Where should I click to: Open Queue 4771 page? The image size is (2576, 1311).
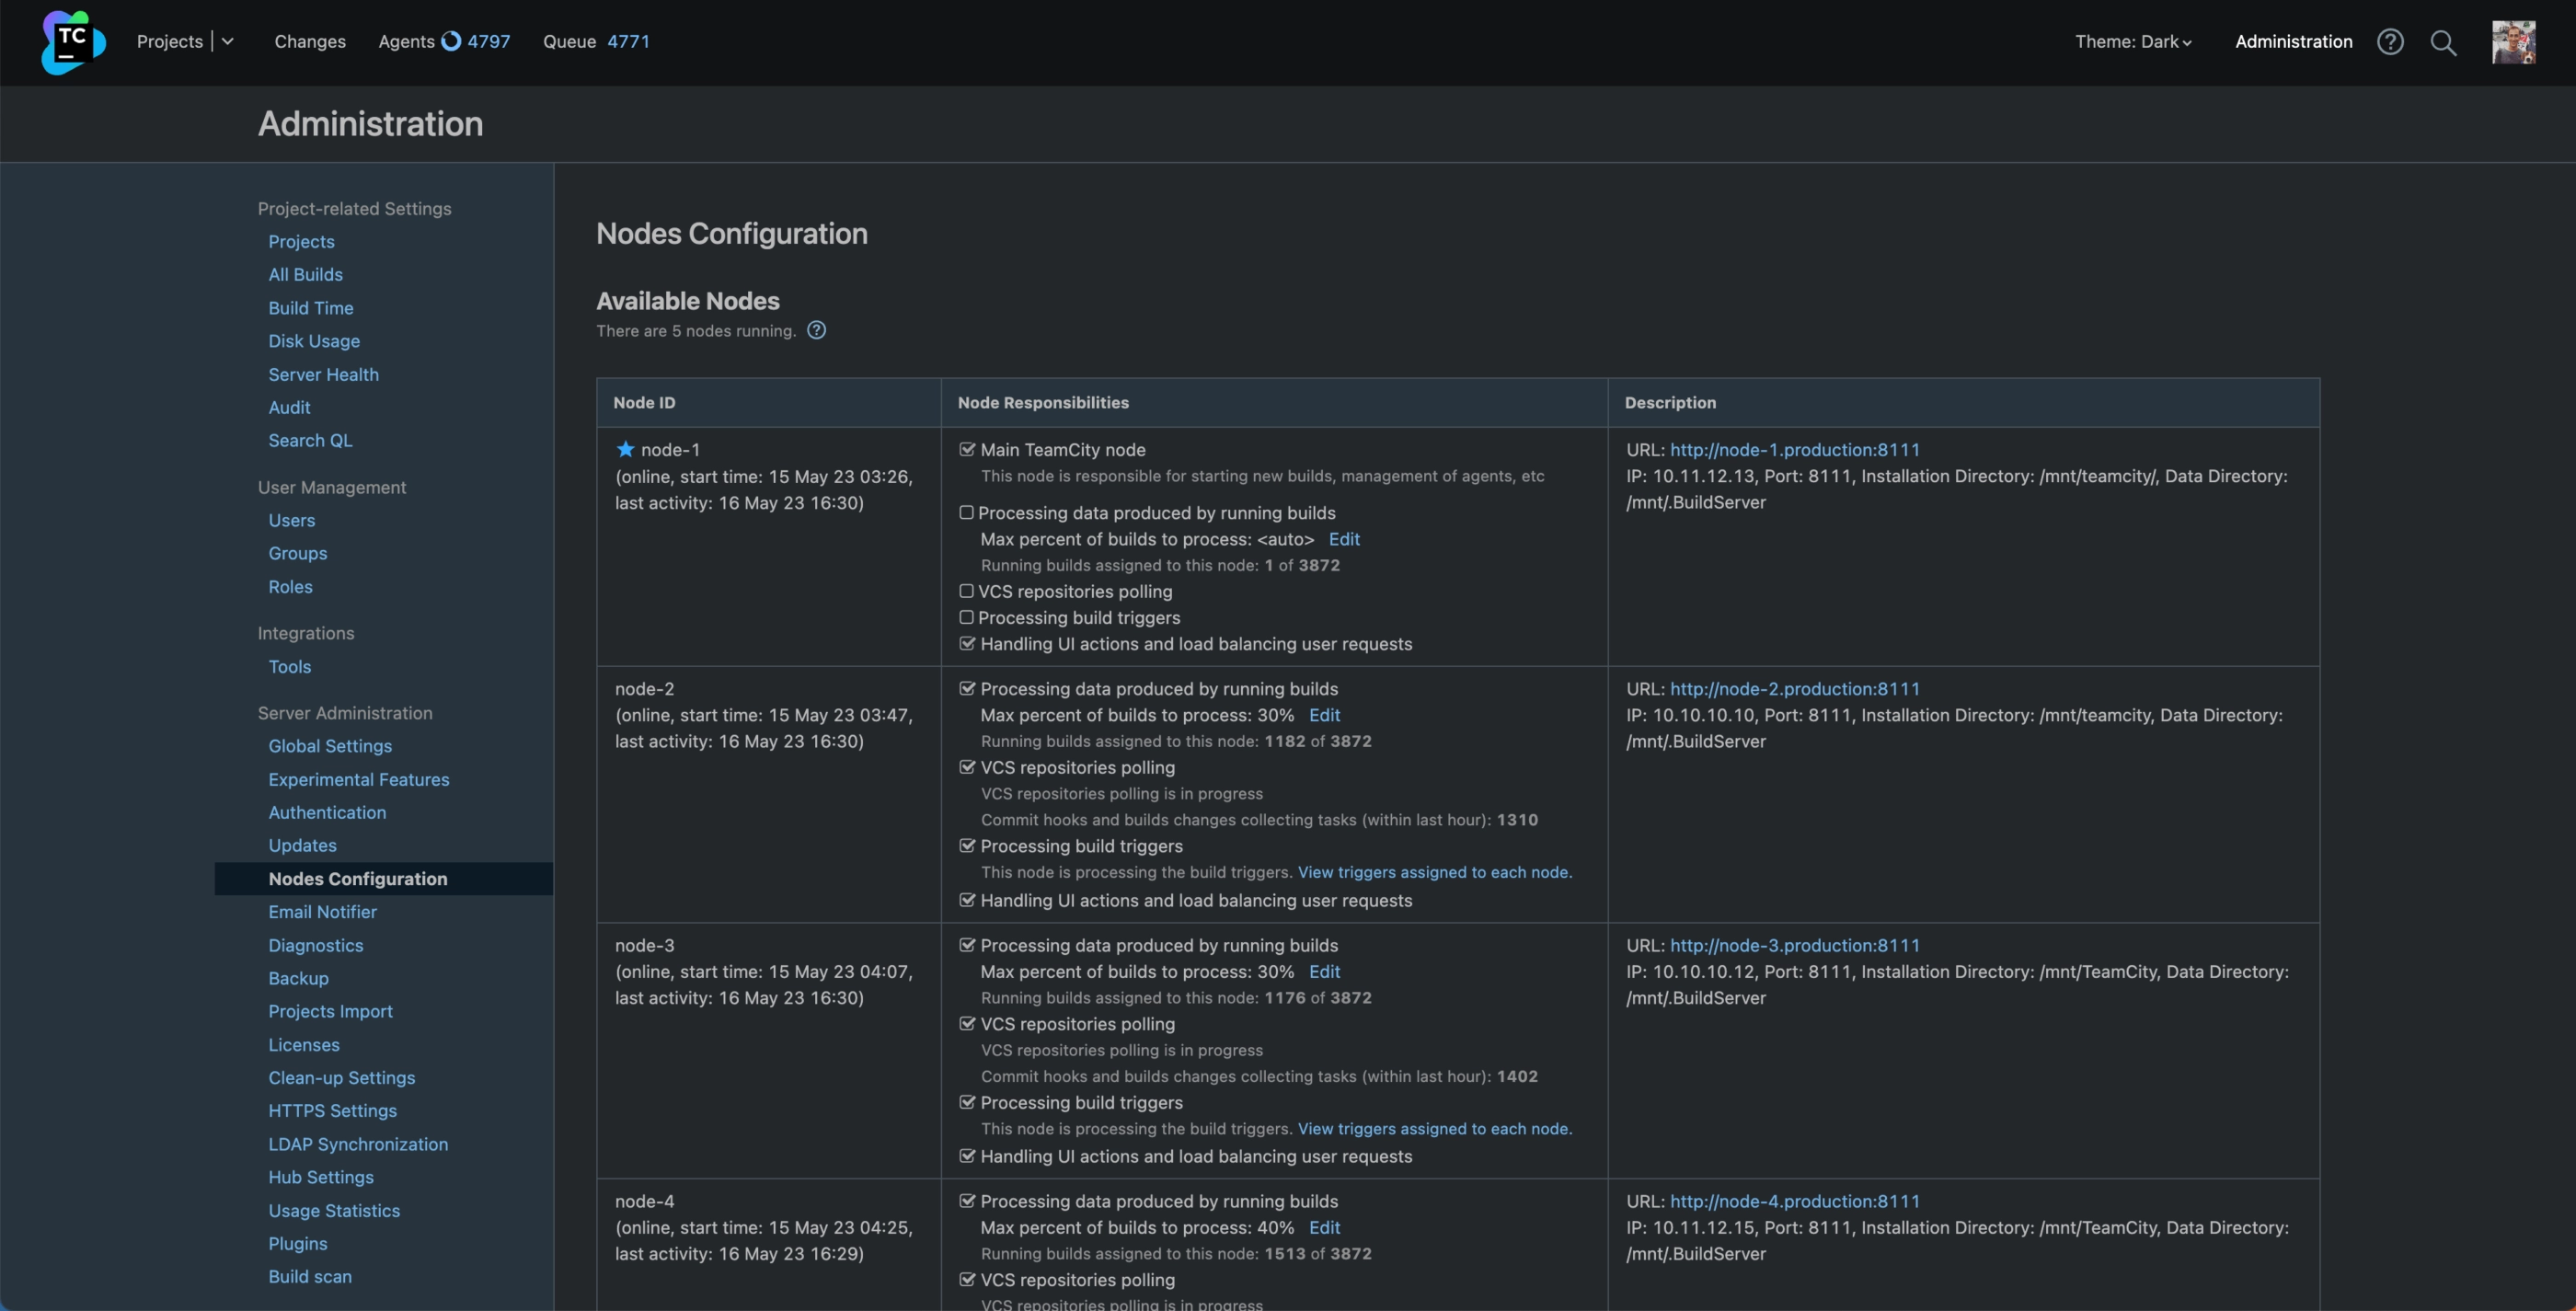tap(596, 41)
